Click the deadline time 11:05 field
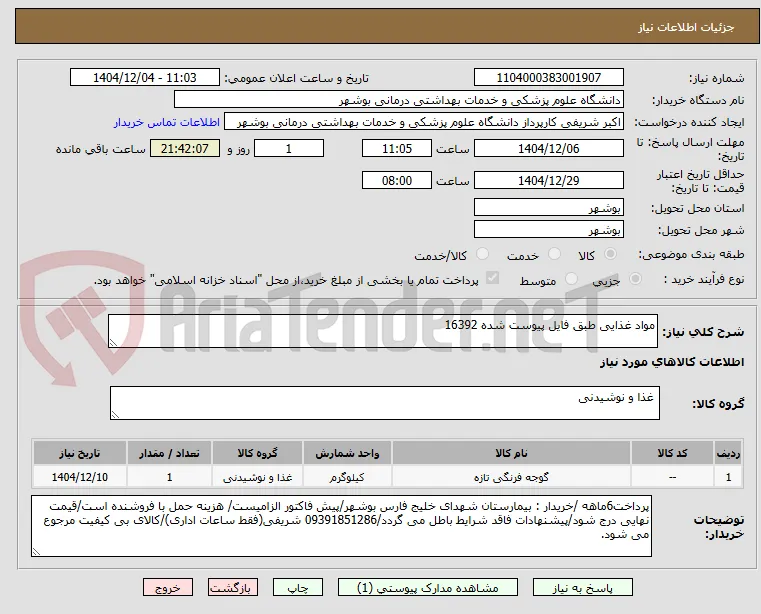The width and height of the screenshot is (761, 614). click(397, 149)
